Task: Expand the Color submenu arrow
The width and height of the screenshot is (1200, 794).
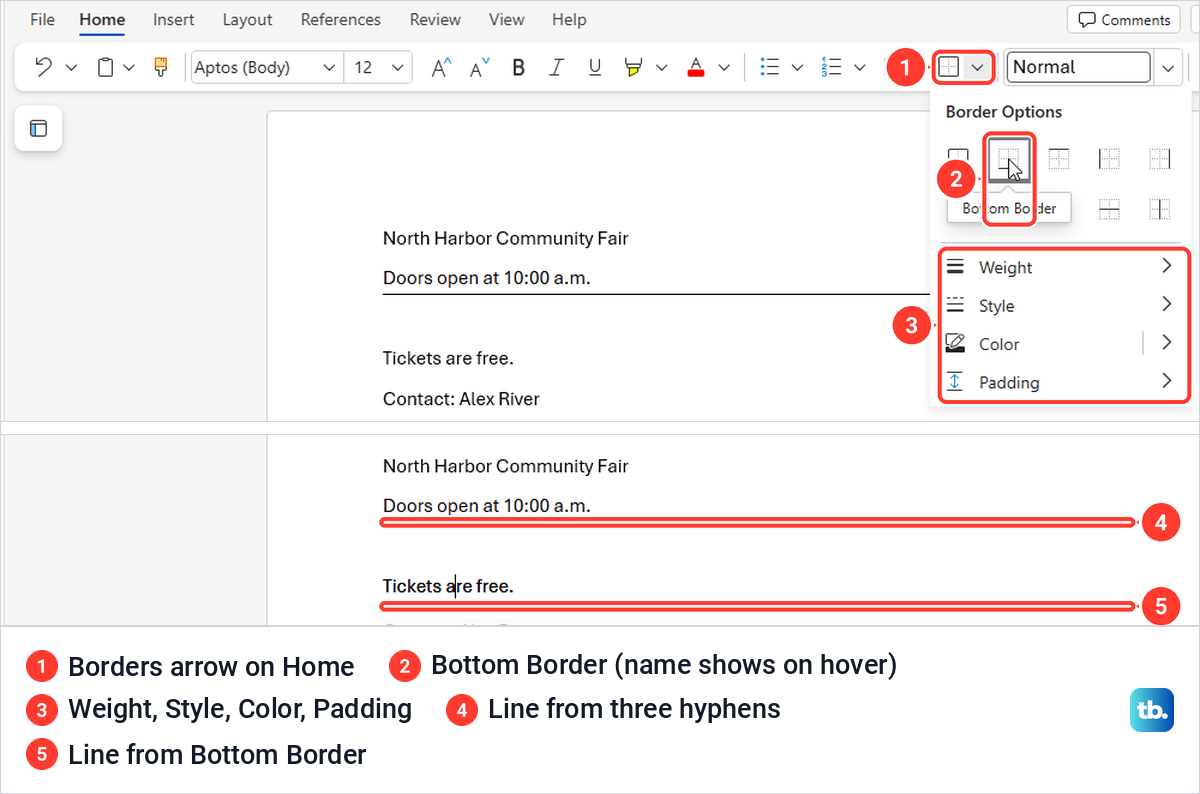Action: coord(1166,343)
